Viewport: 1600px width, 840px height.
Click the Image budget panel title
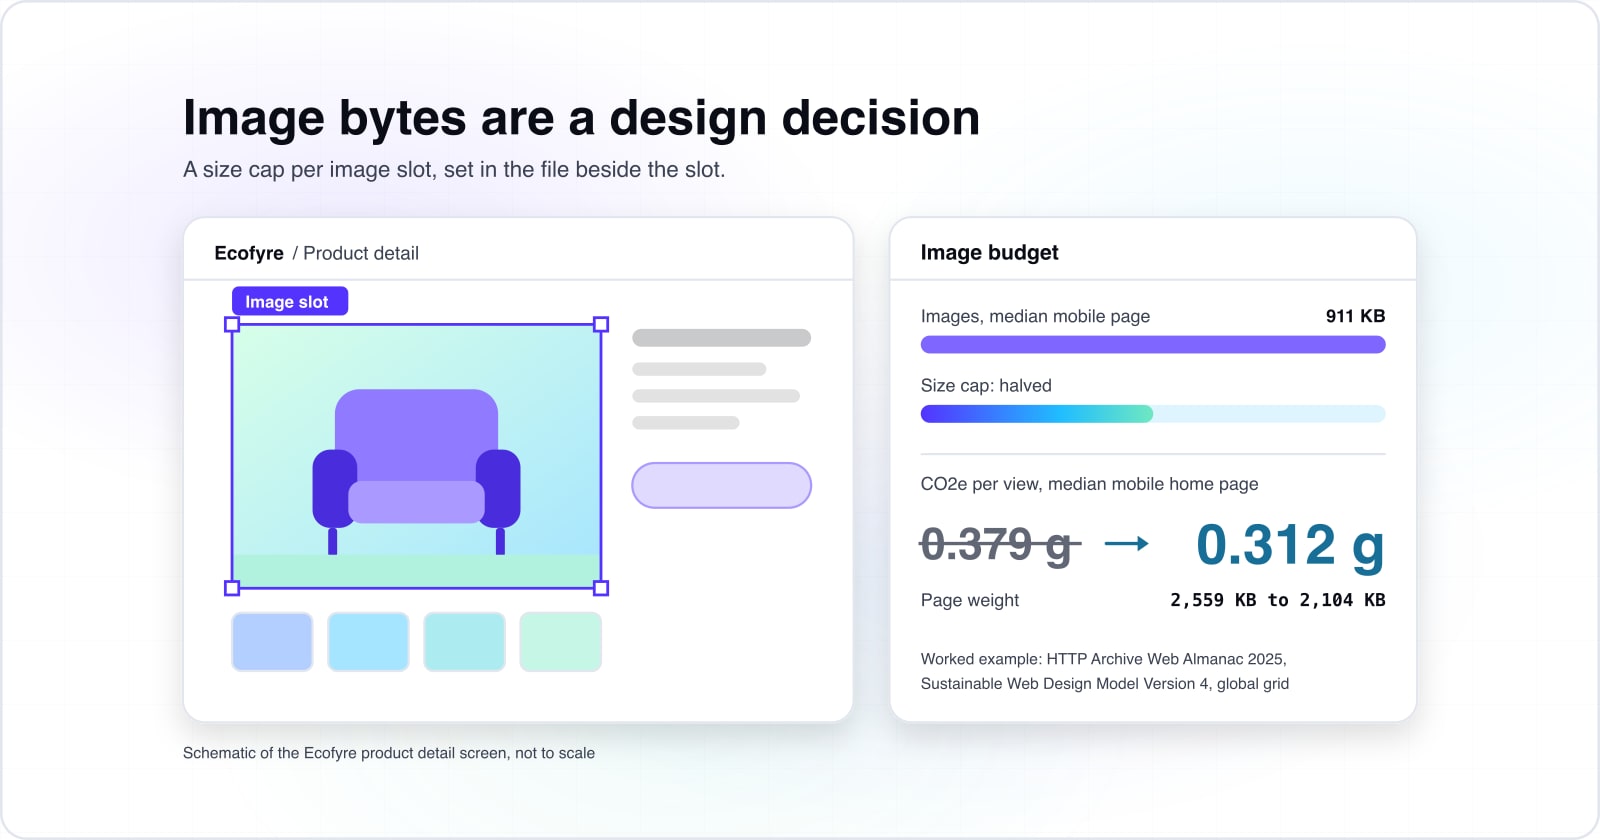tap(989, 253)
